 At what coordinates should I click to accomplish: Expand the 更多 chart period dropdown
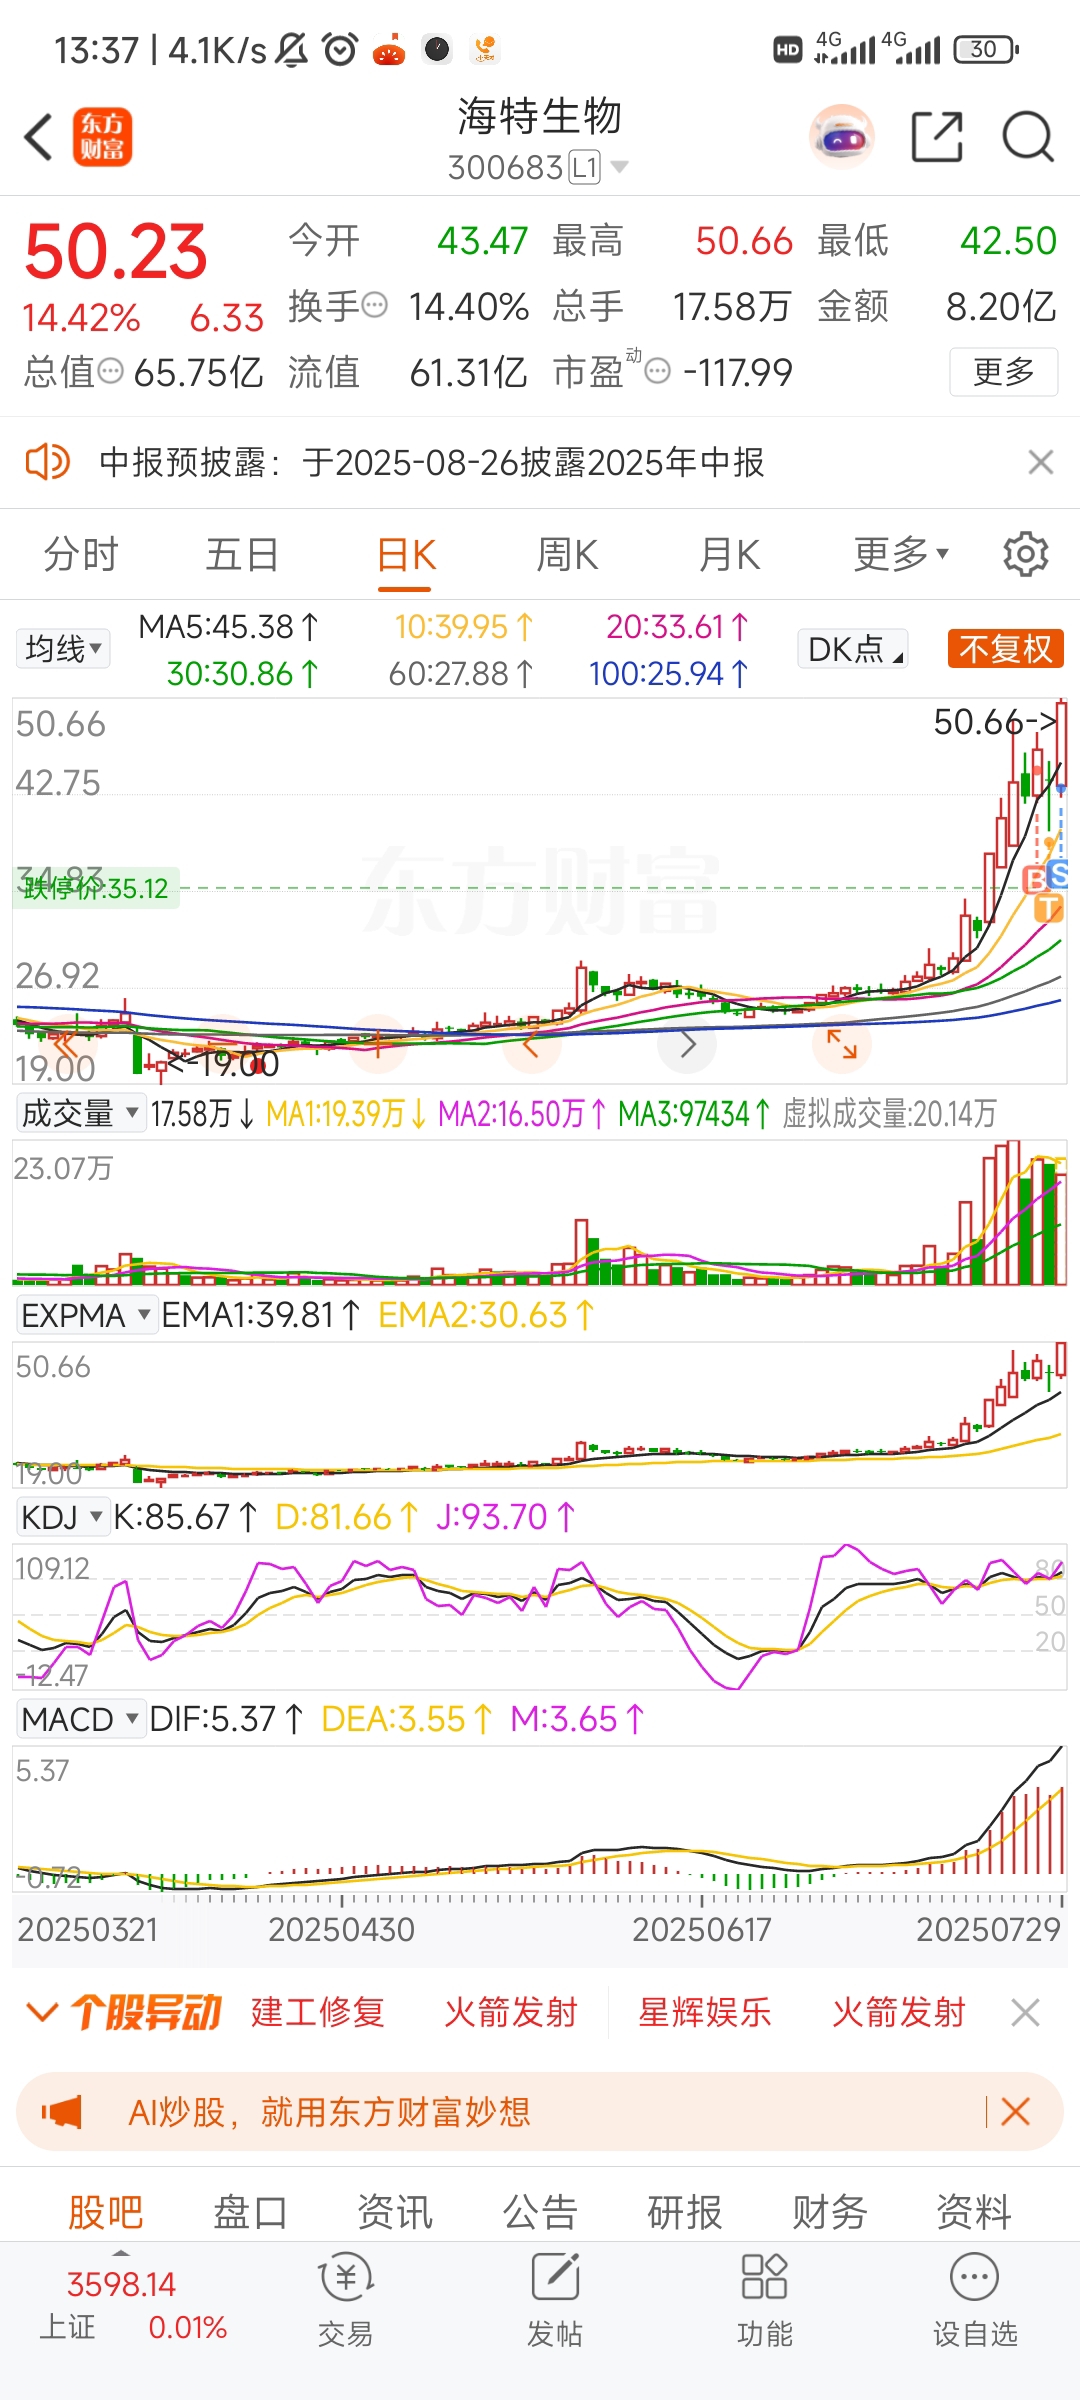click(x=900, y=554)
